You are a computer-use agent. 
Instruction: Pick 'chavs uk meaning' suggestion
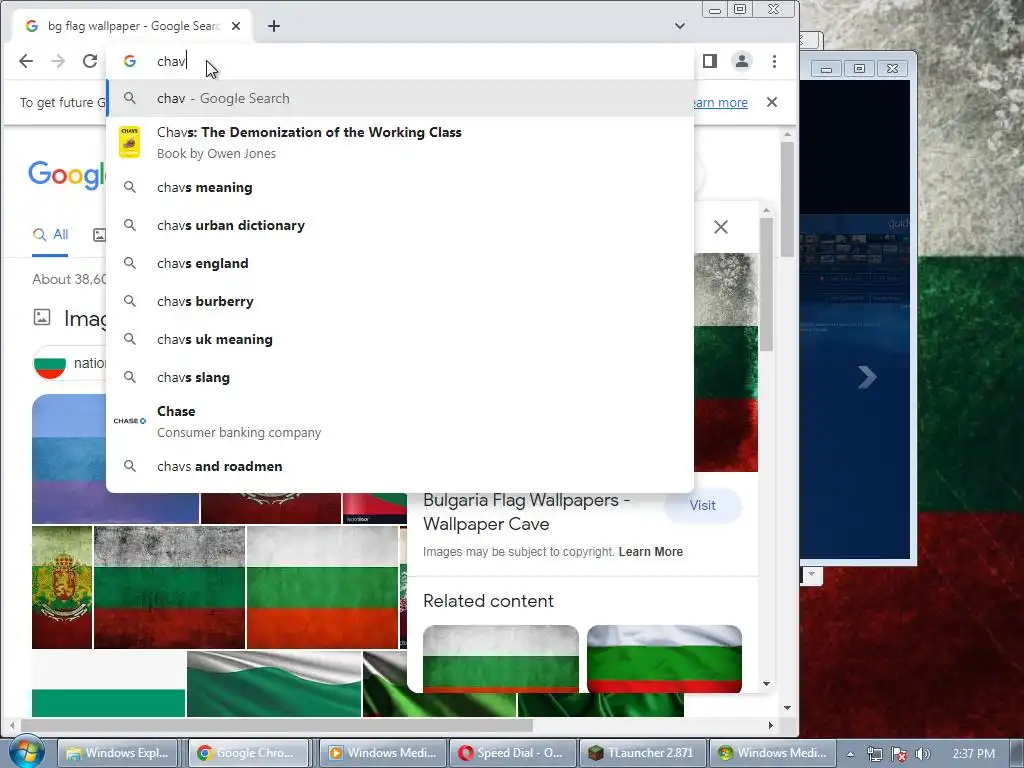(x=400, y=339)
